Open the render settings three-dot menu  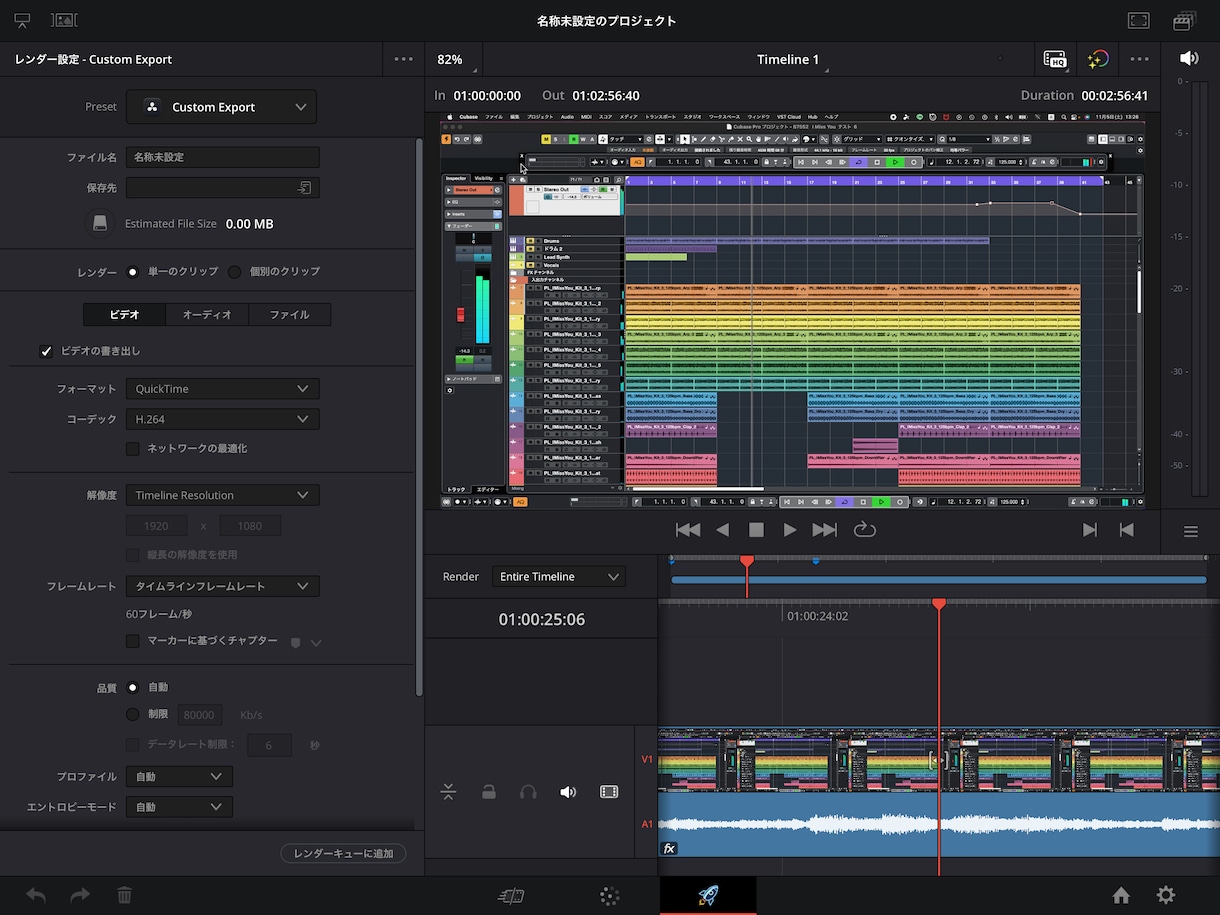point(404,59)
